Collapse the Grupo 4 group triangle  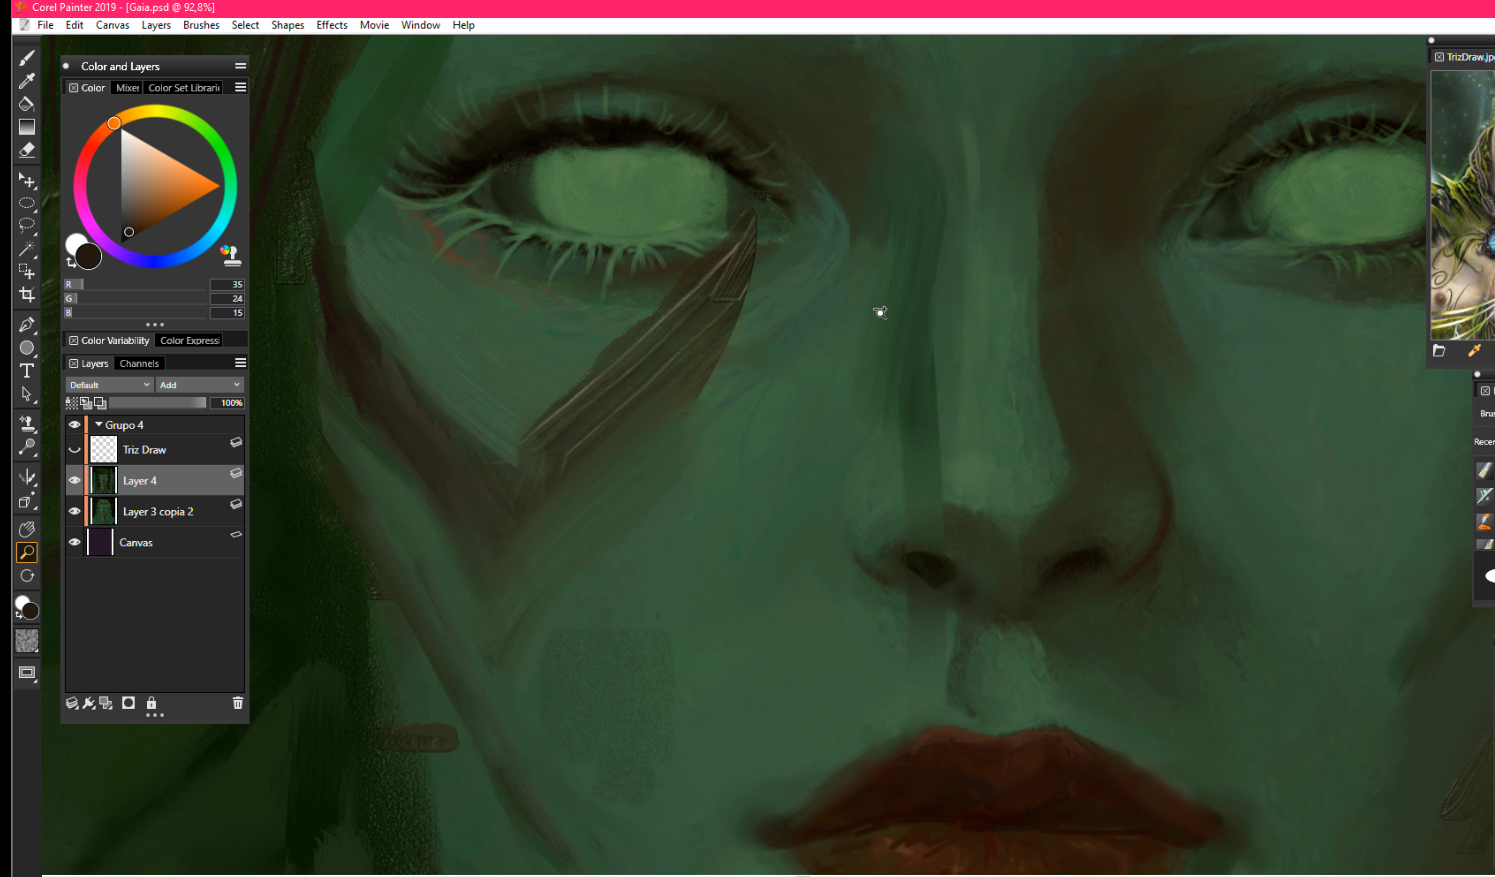[x=99, y=425]
